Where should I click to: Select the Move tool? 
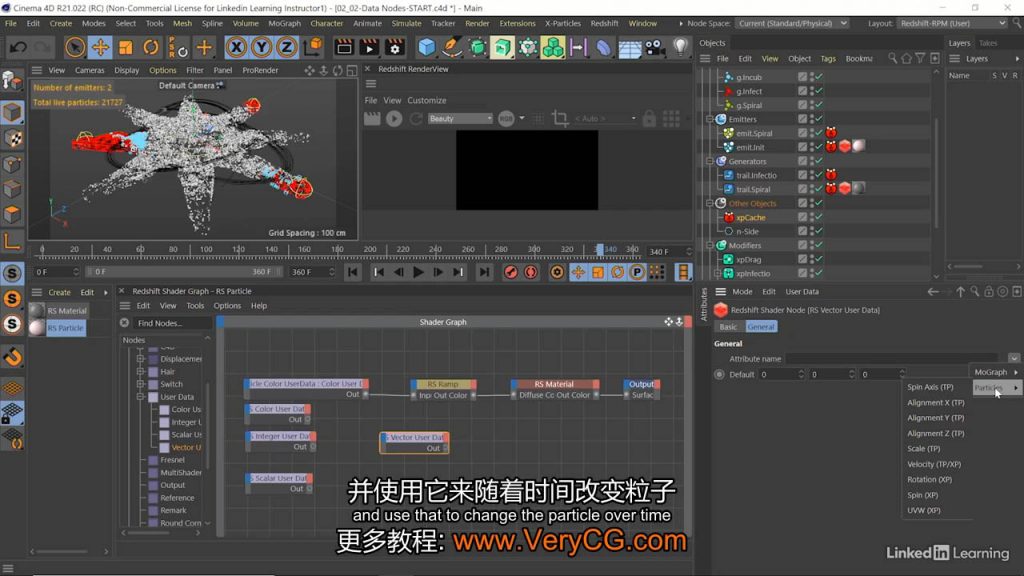pyautogui.click(x=100, y=47)
